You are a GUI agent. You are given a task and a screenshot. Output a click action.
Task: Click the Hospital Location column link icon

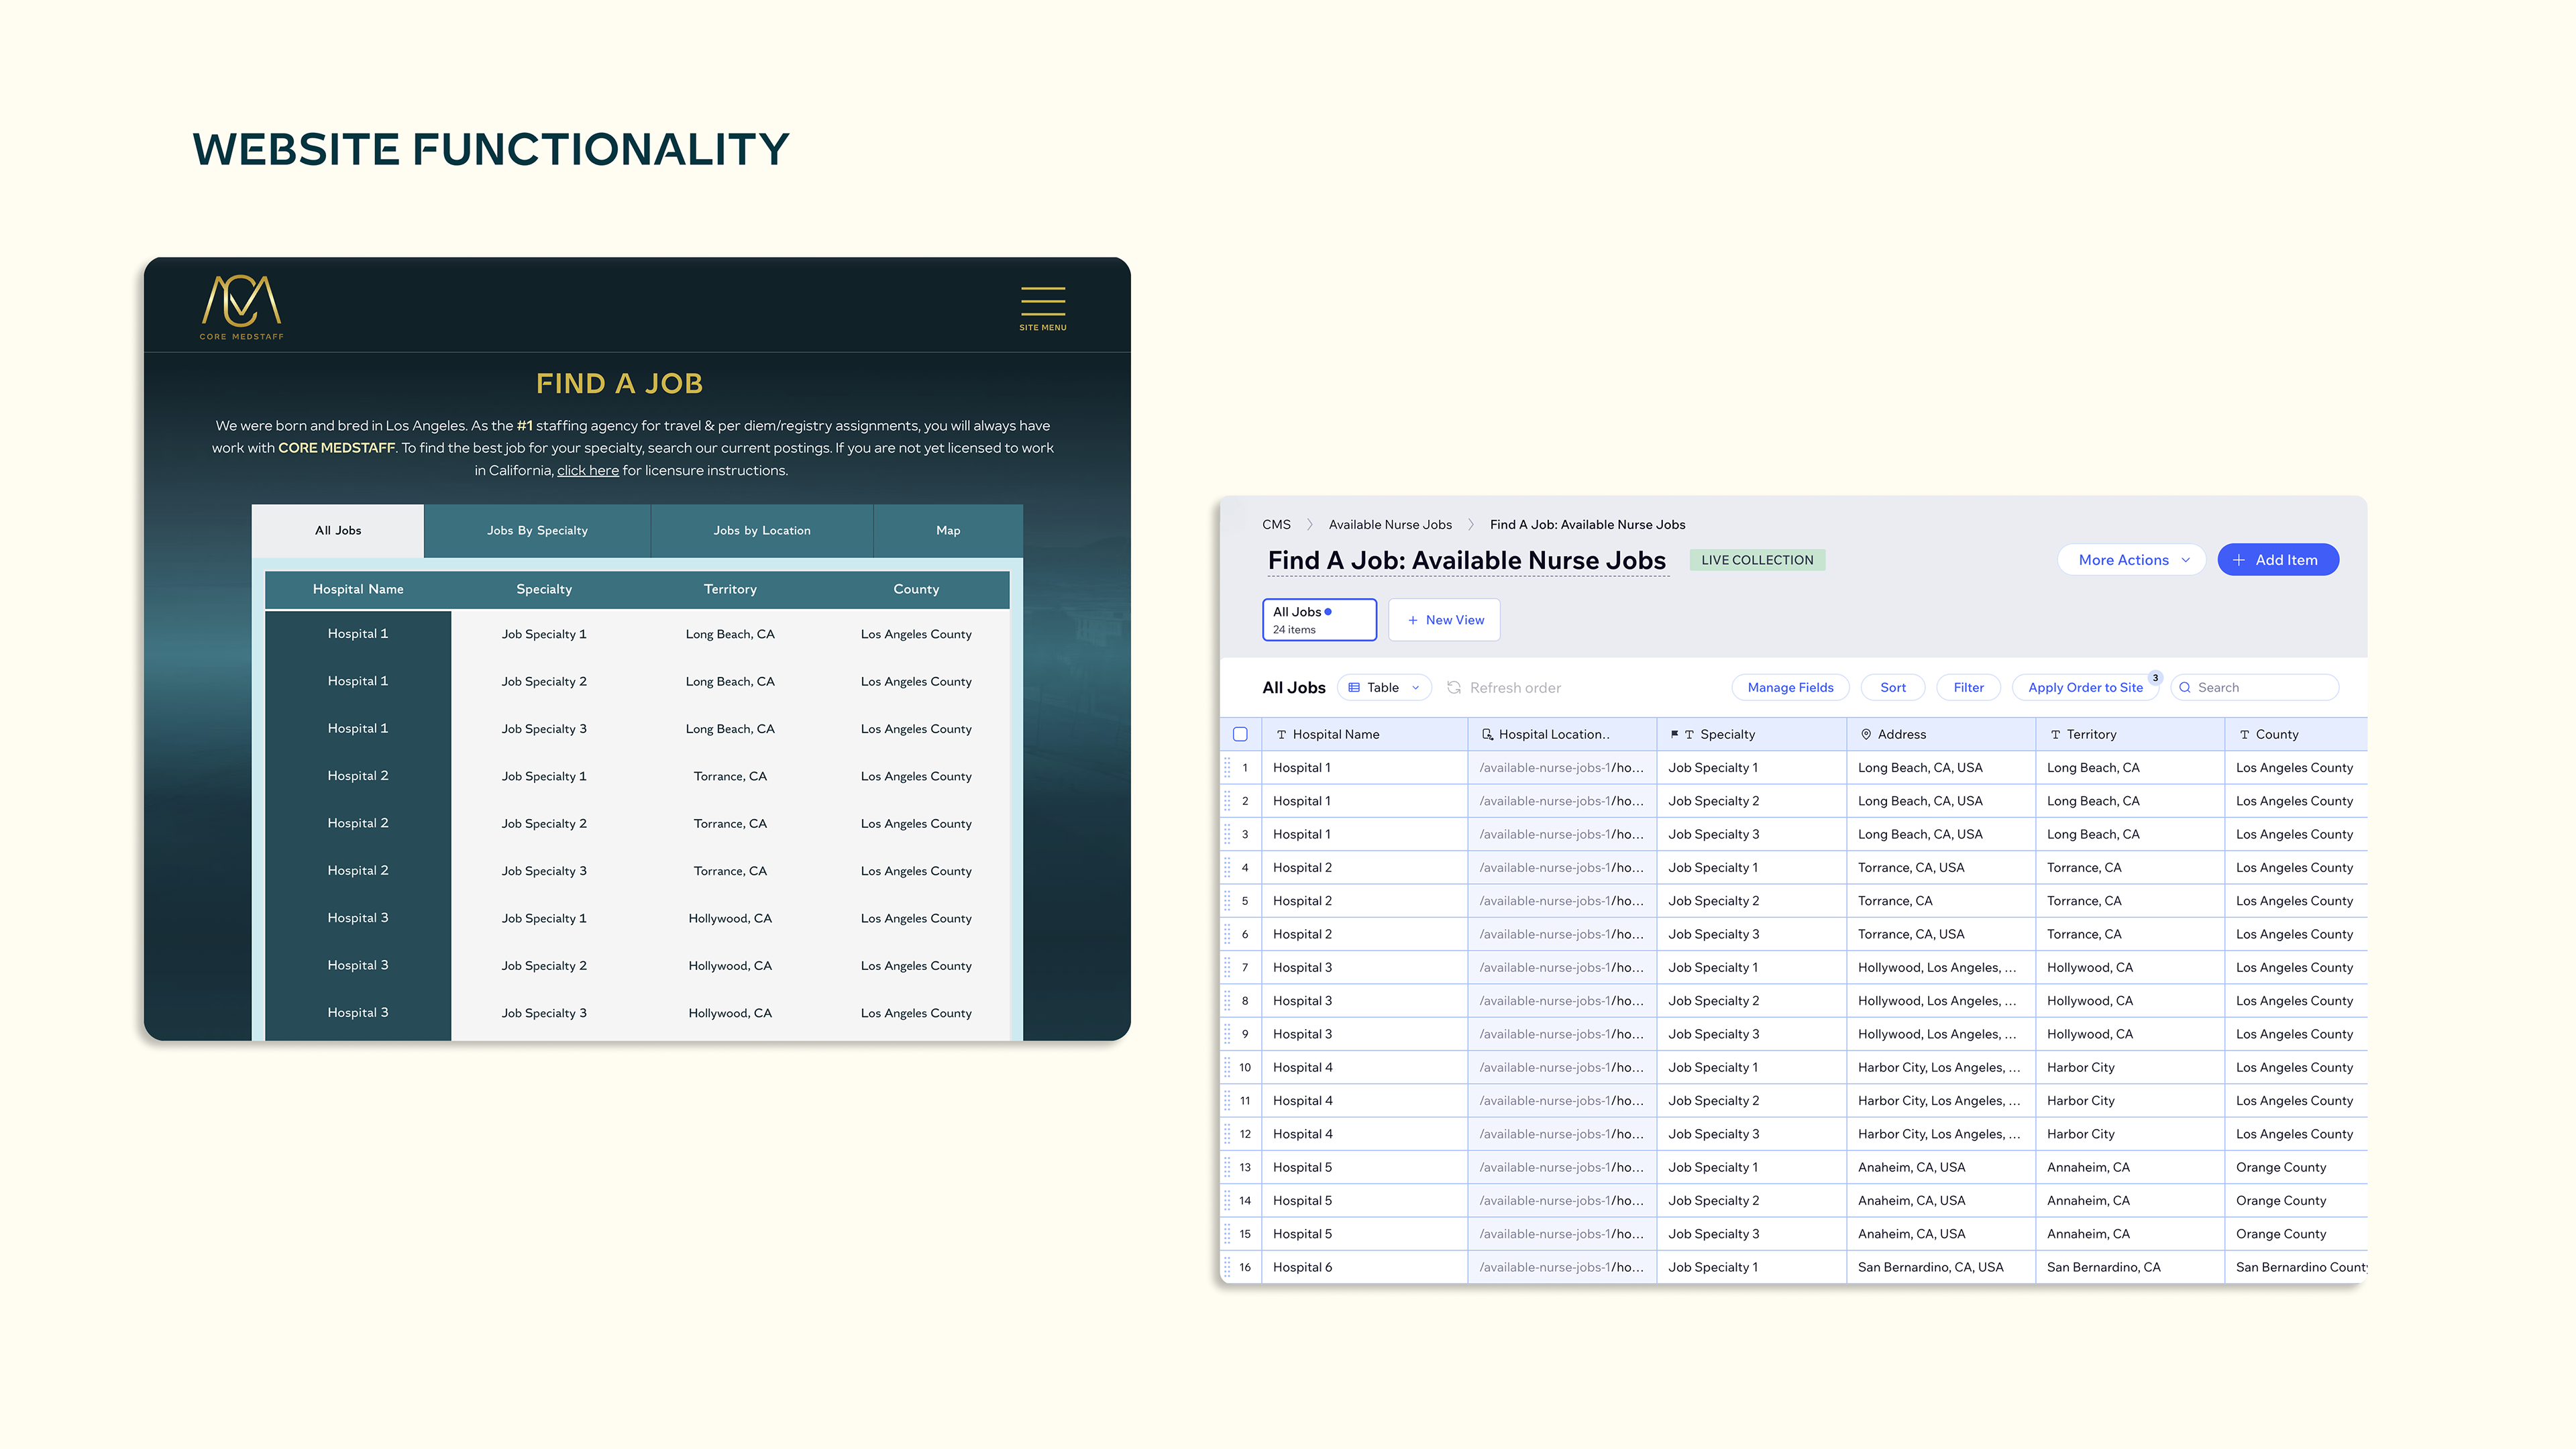coord(1487,734)
